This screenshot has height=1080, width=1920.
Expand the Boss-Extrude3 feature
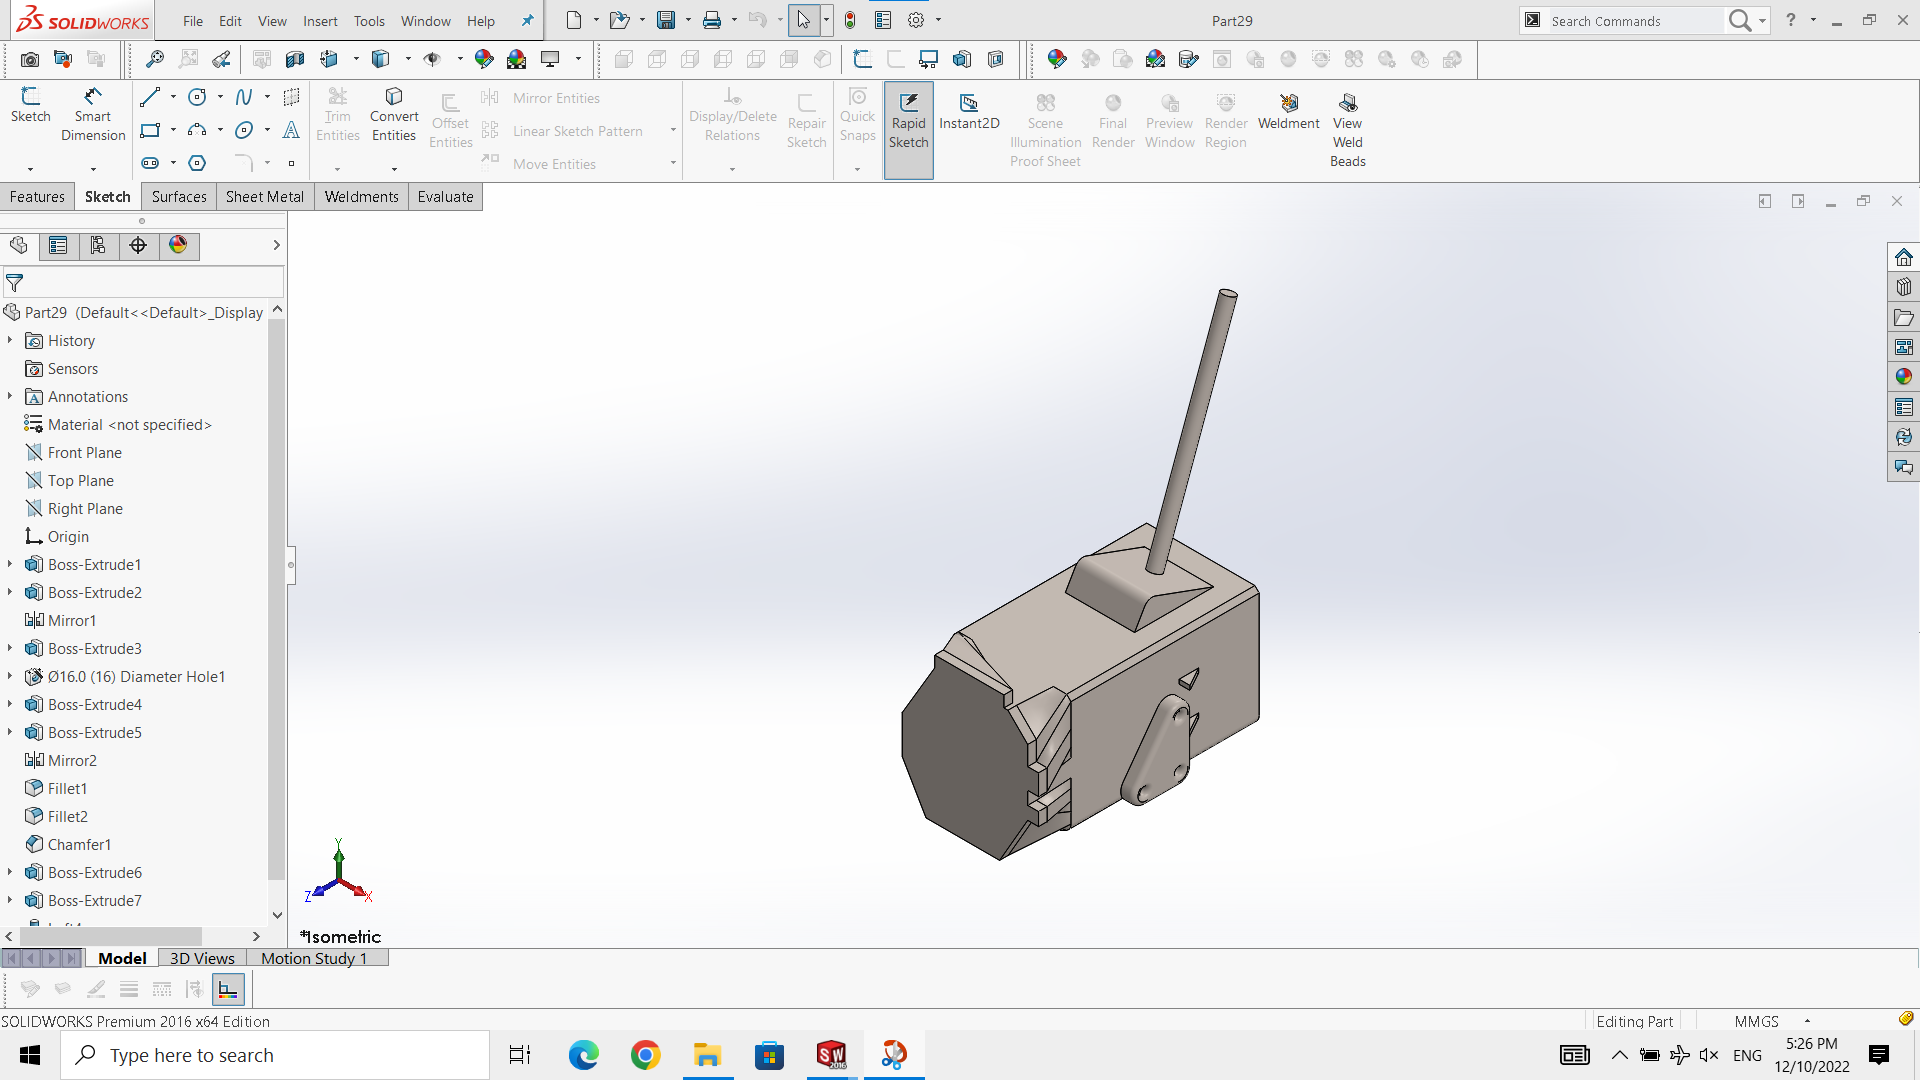click(x=10, y=649)
